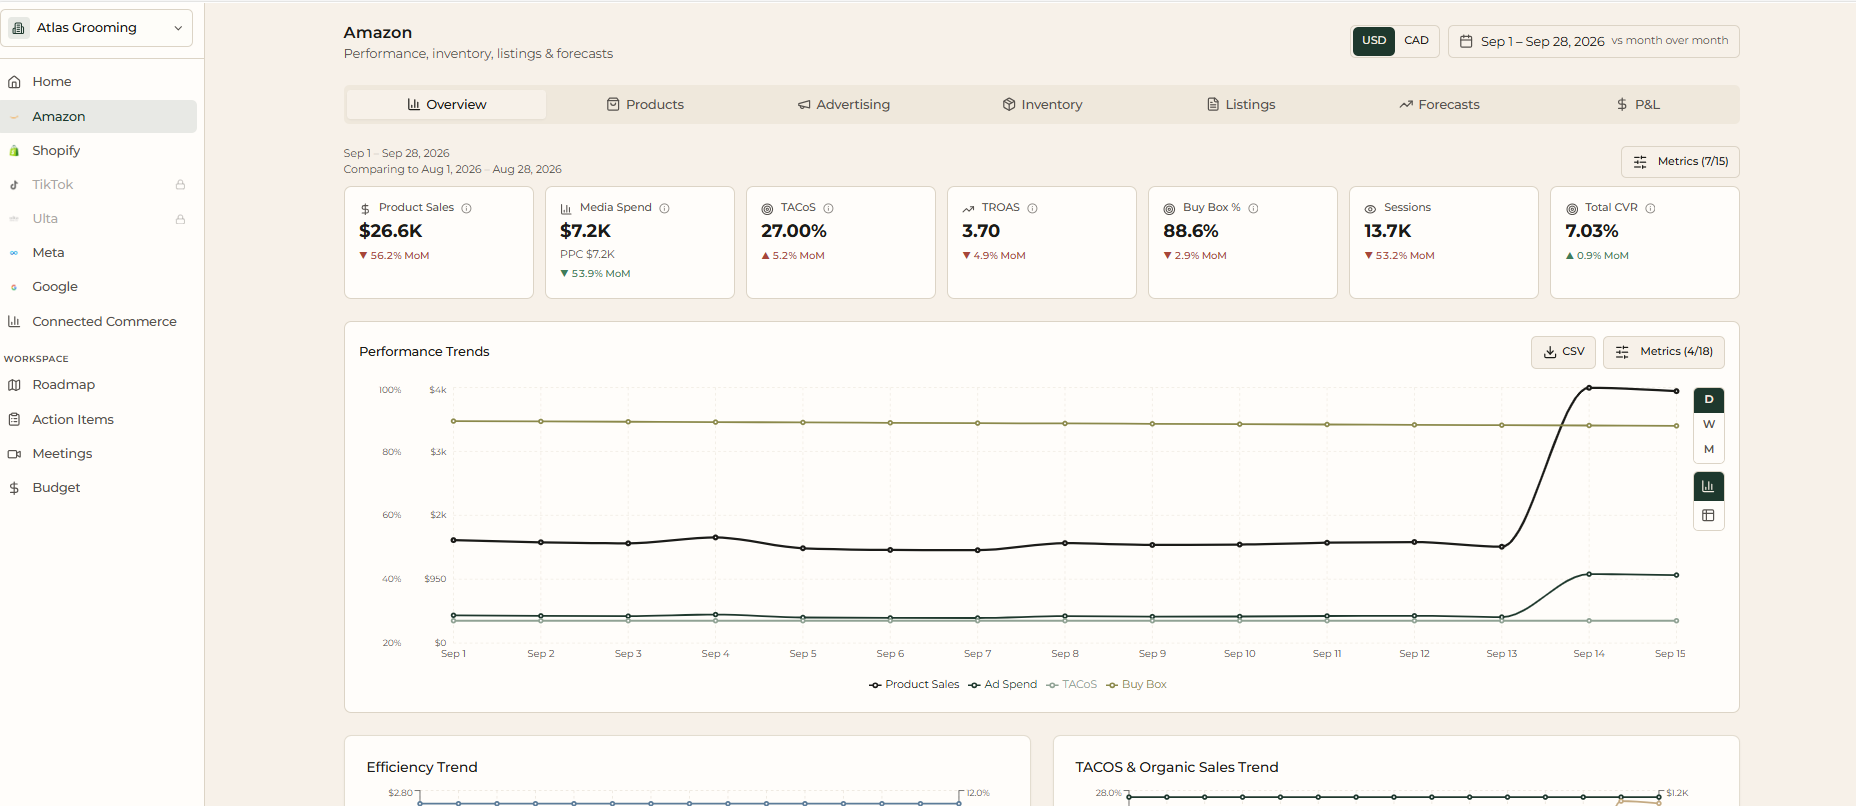Open the Atlas Grooming workspace dropdown
Image resolution: width=1856 pixels, height=806 pixels.
[98, 28]
